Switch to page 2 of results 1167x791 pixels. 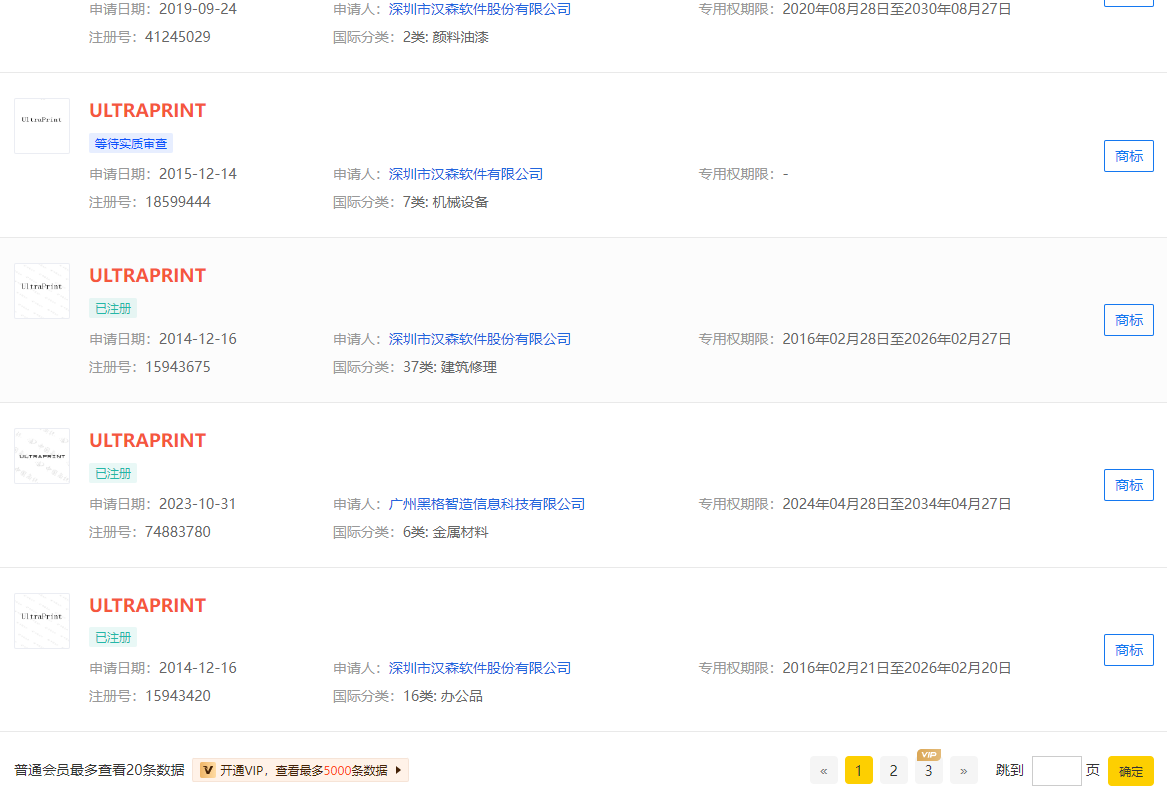[893, 770]
